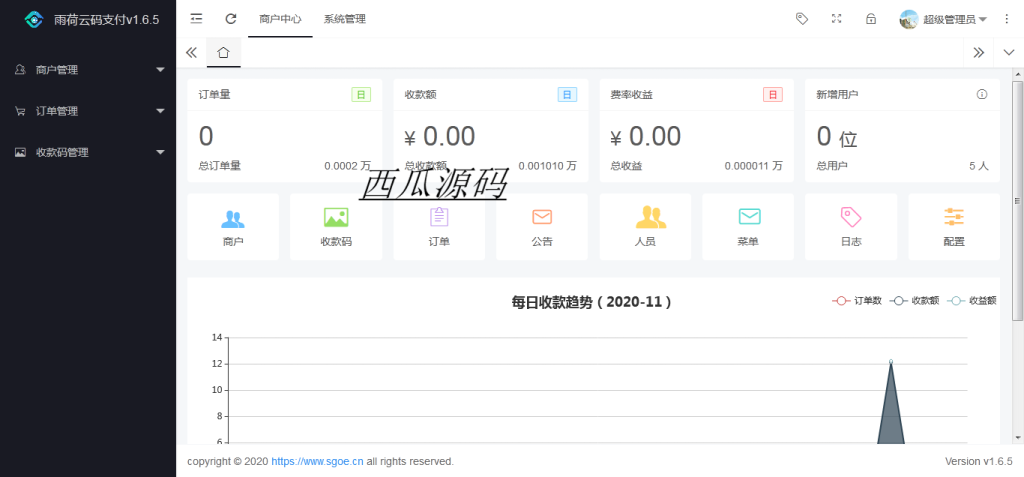Click the blue 日 badge on 收款额
Viewport: 1024px width, 477px height.
(x=567, y=95)
